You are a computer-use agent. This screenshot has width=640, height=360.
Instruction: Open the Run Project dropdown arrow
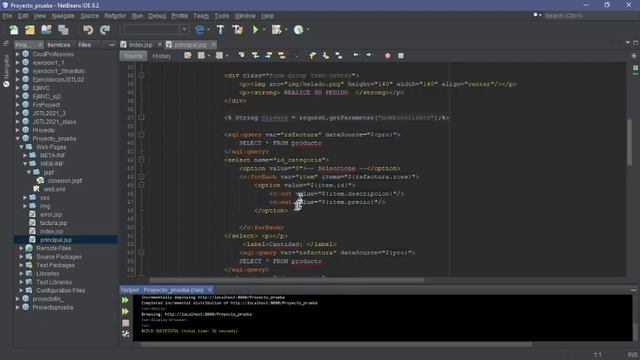264,30
